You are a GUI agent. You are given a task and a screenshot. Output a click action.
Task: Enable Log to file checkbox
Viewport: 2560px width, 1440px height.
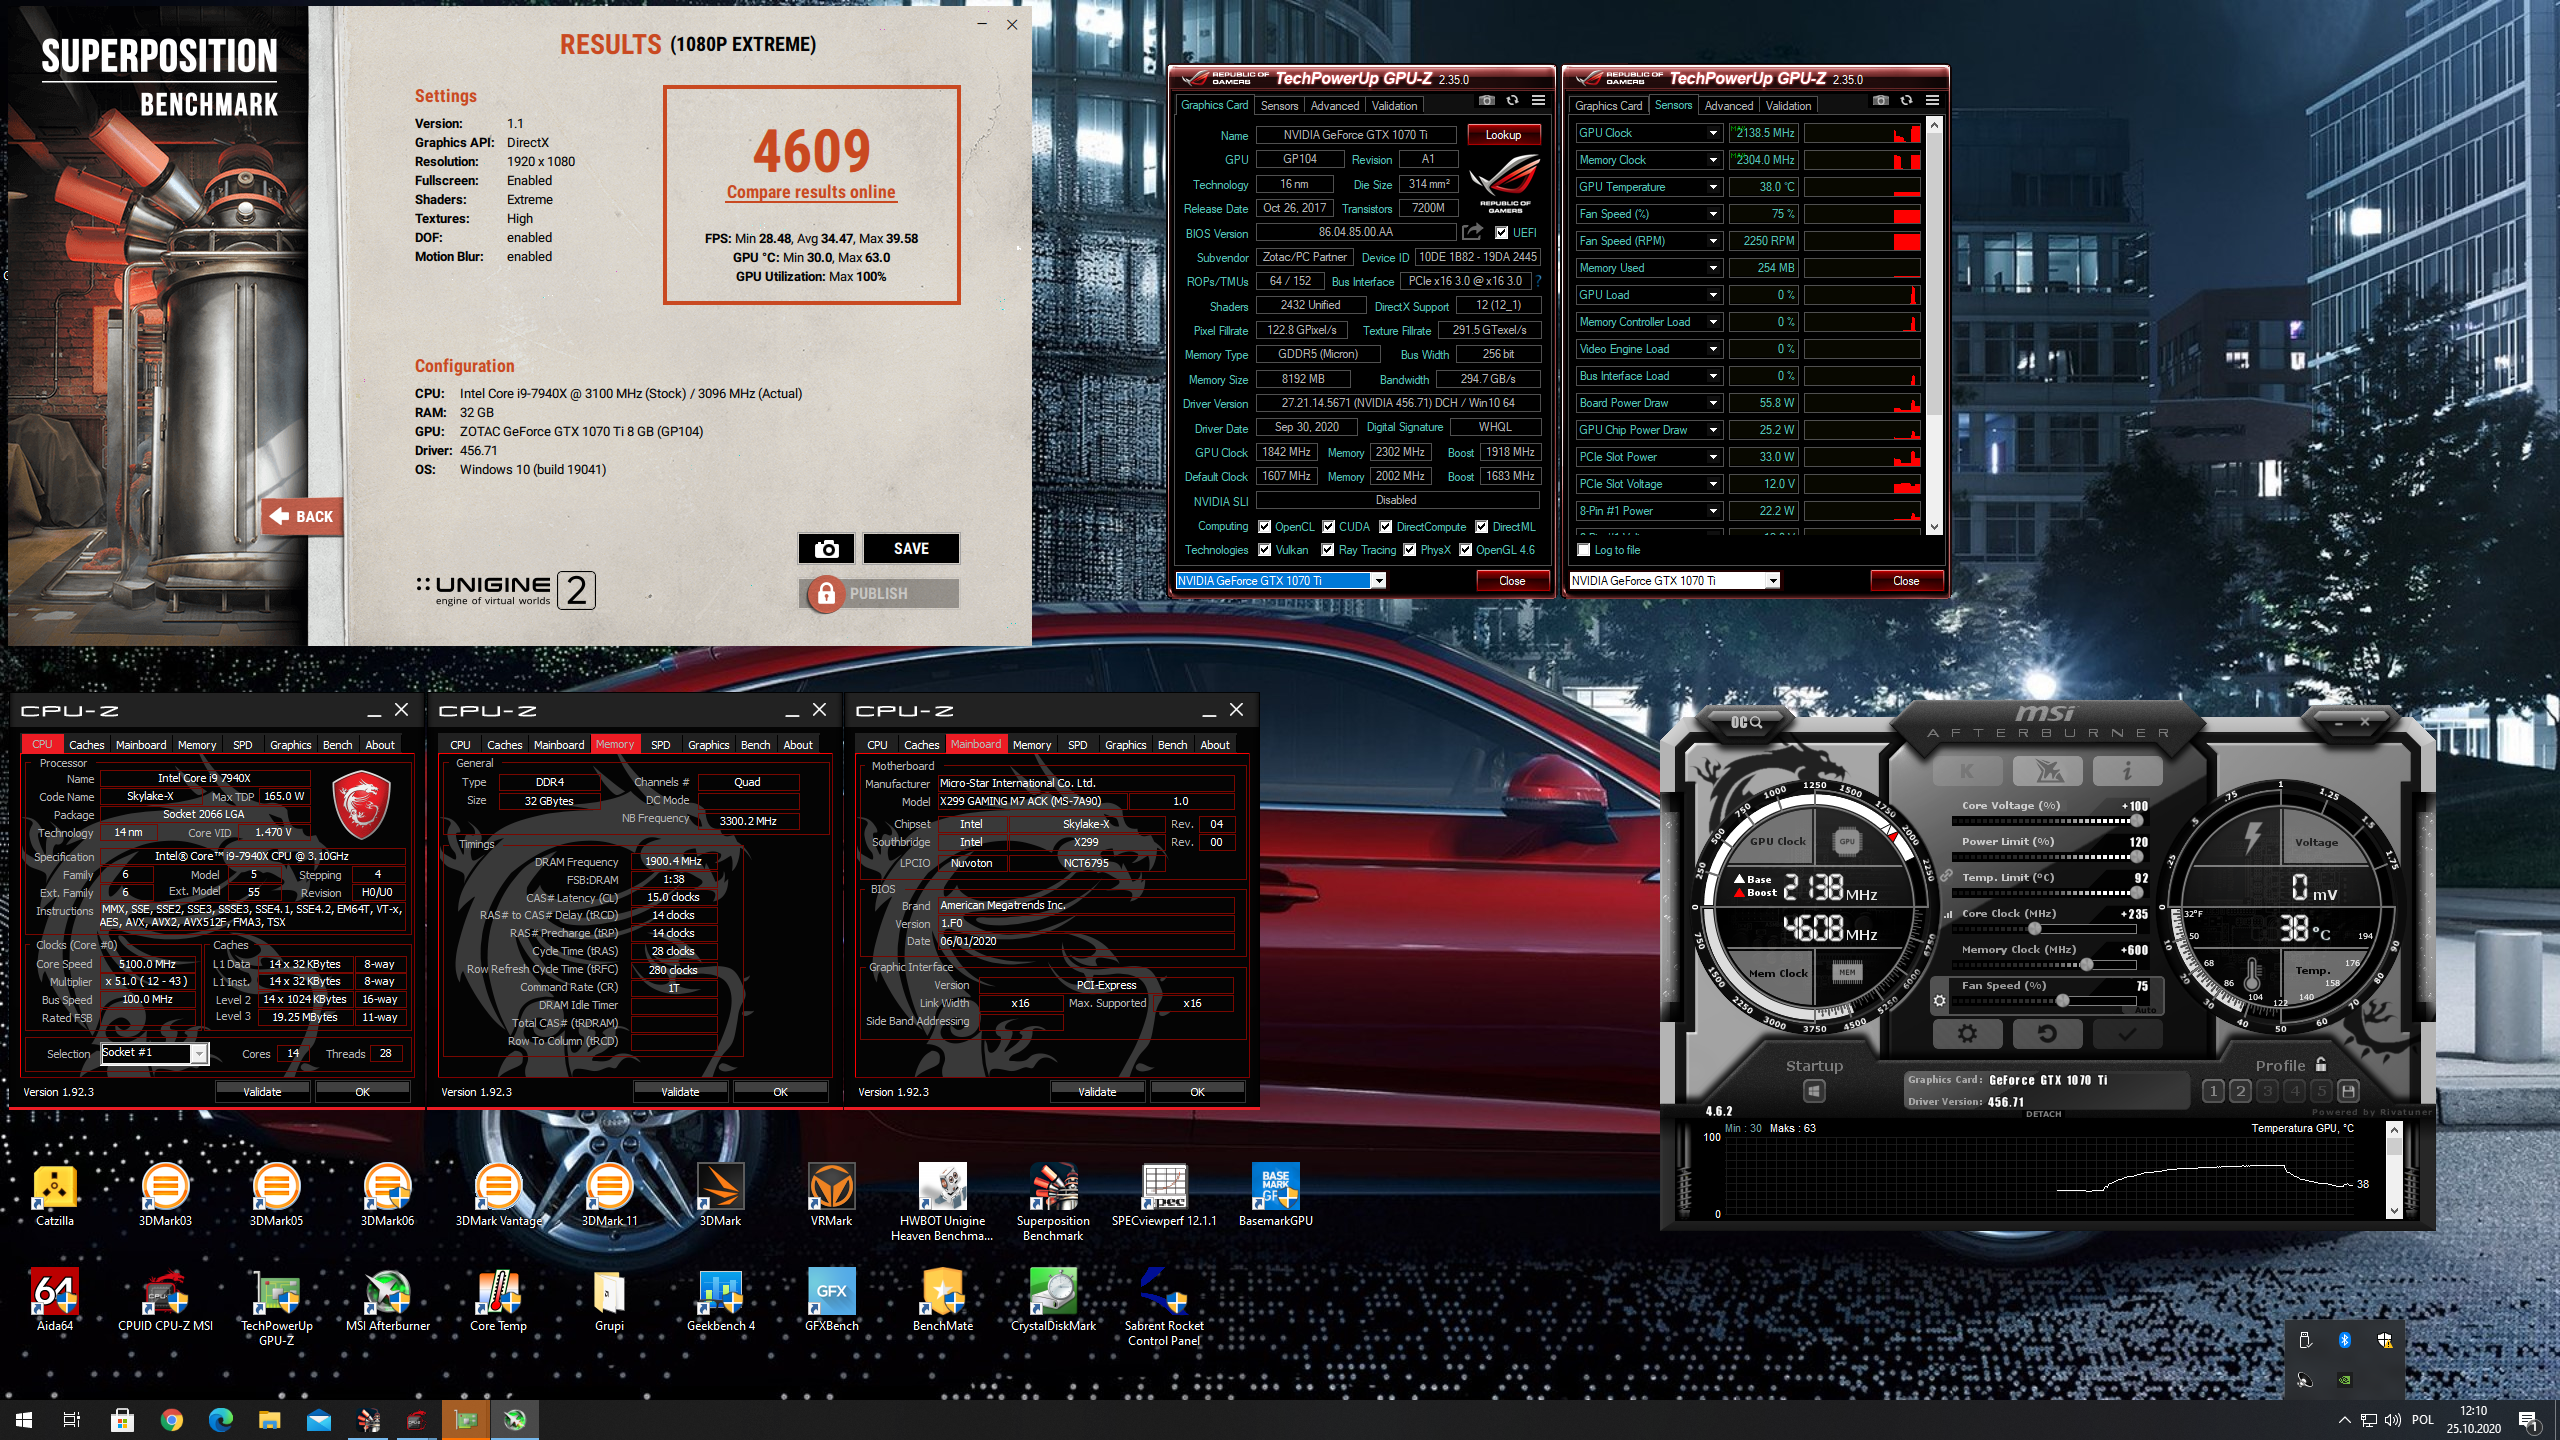1583,550
